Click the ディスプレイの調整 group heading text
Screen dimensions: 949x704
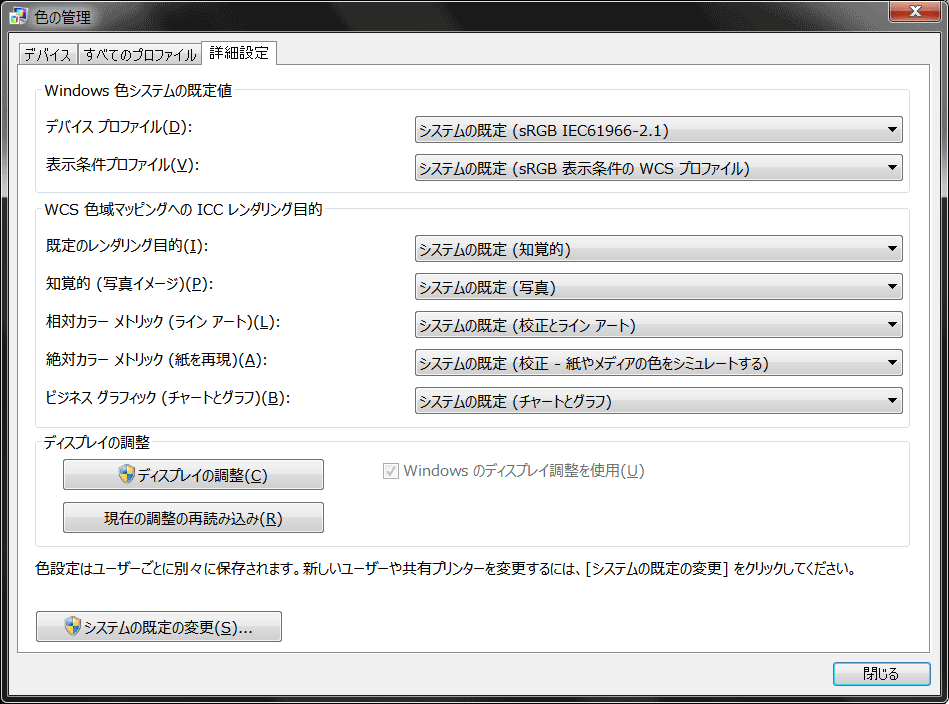click(97, 442)
